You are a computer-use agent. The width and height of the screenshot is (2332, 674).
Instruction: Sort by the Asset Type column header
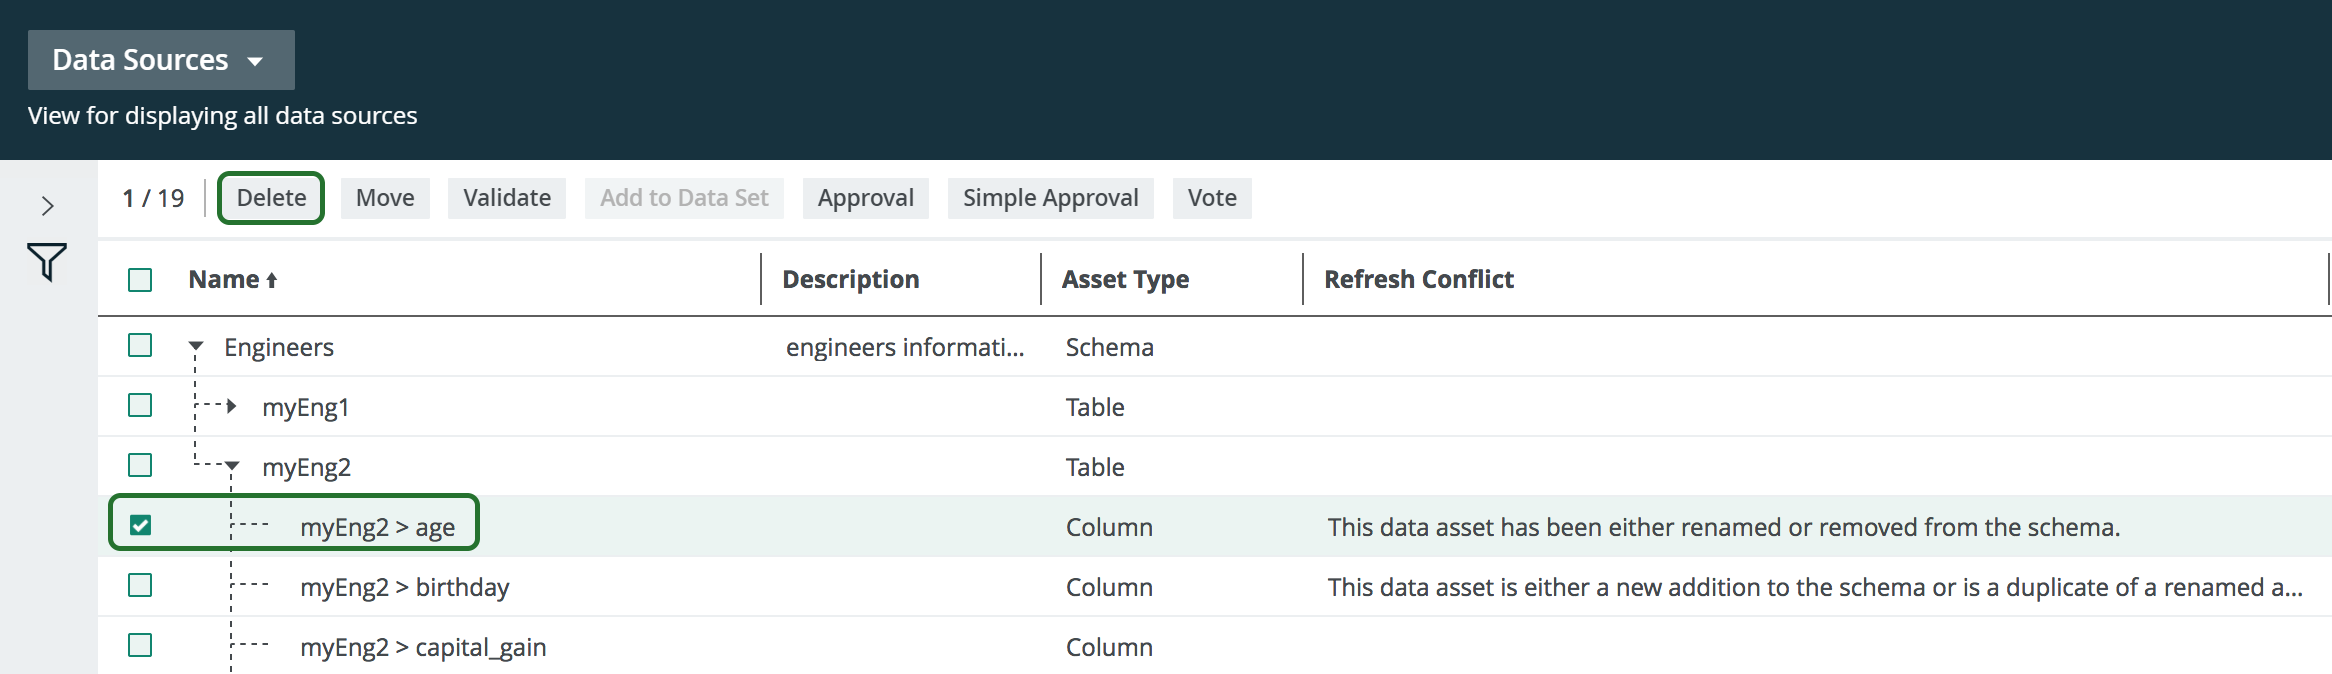click(1125, 280)
